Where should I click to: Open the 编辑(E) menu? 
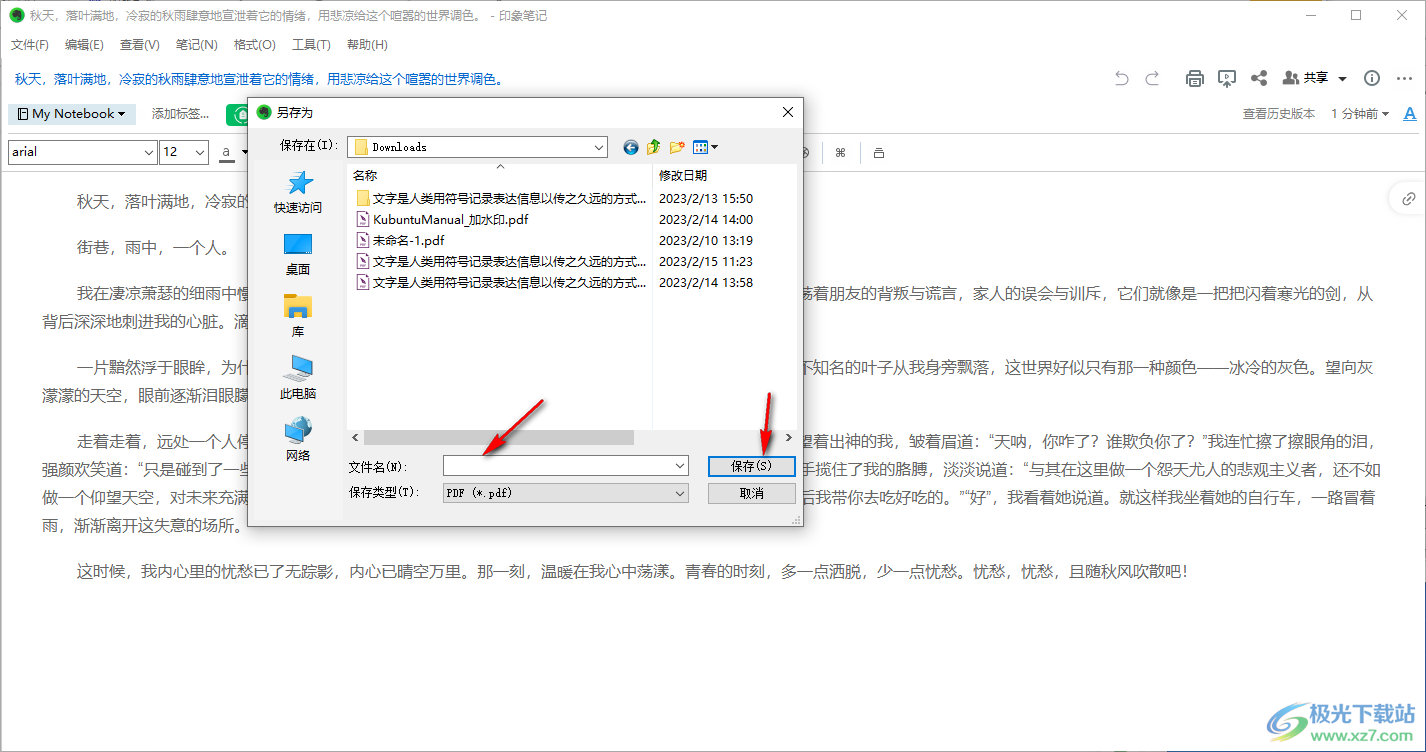84,45
